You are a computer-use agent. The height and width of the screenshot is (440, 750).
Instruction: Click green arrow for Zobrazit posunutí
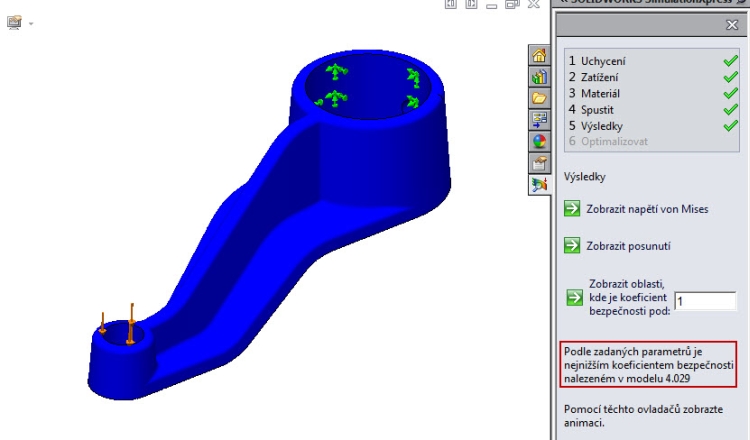(572, 245)
